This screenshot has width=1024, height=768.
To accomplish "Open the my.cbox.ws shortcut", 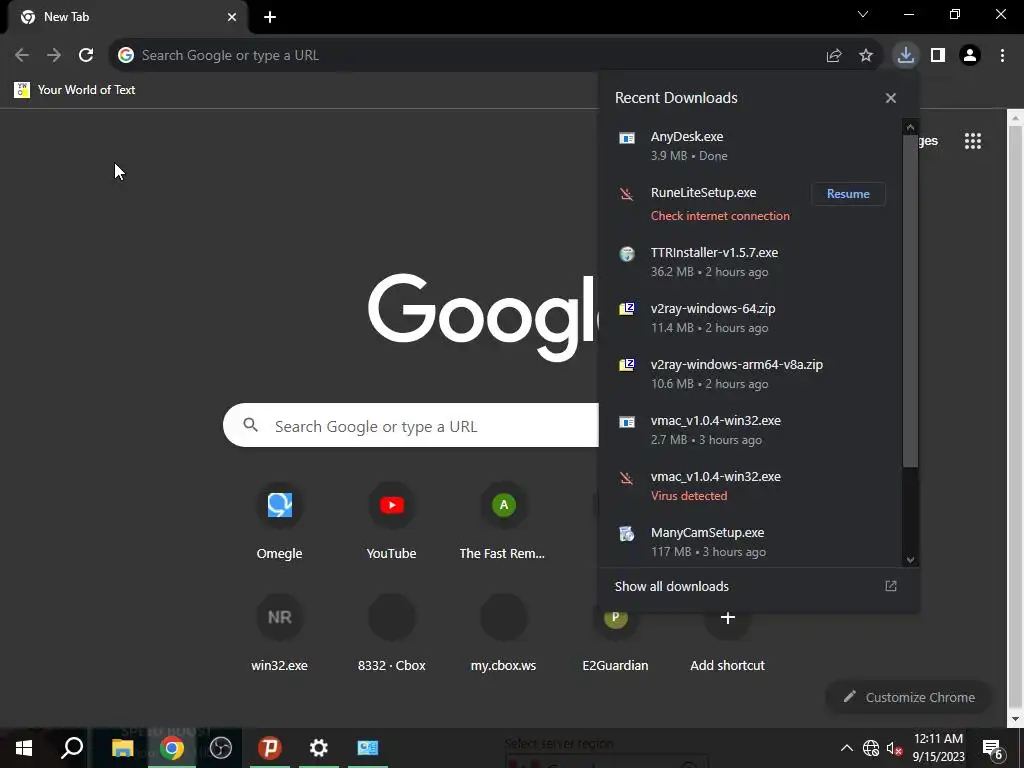I will [x=503, y=632].
